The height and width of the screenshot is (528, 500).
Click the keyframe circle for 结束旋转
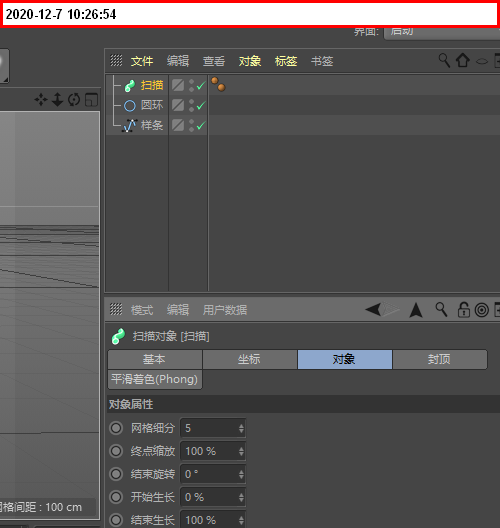tap(116, 474)
